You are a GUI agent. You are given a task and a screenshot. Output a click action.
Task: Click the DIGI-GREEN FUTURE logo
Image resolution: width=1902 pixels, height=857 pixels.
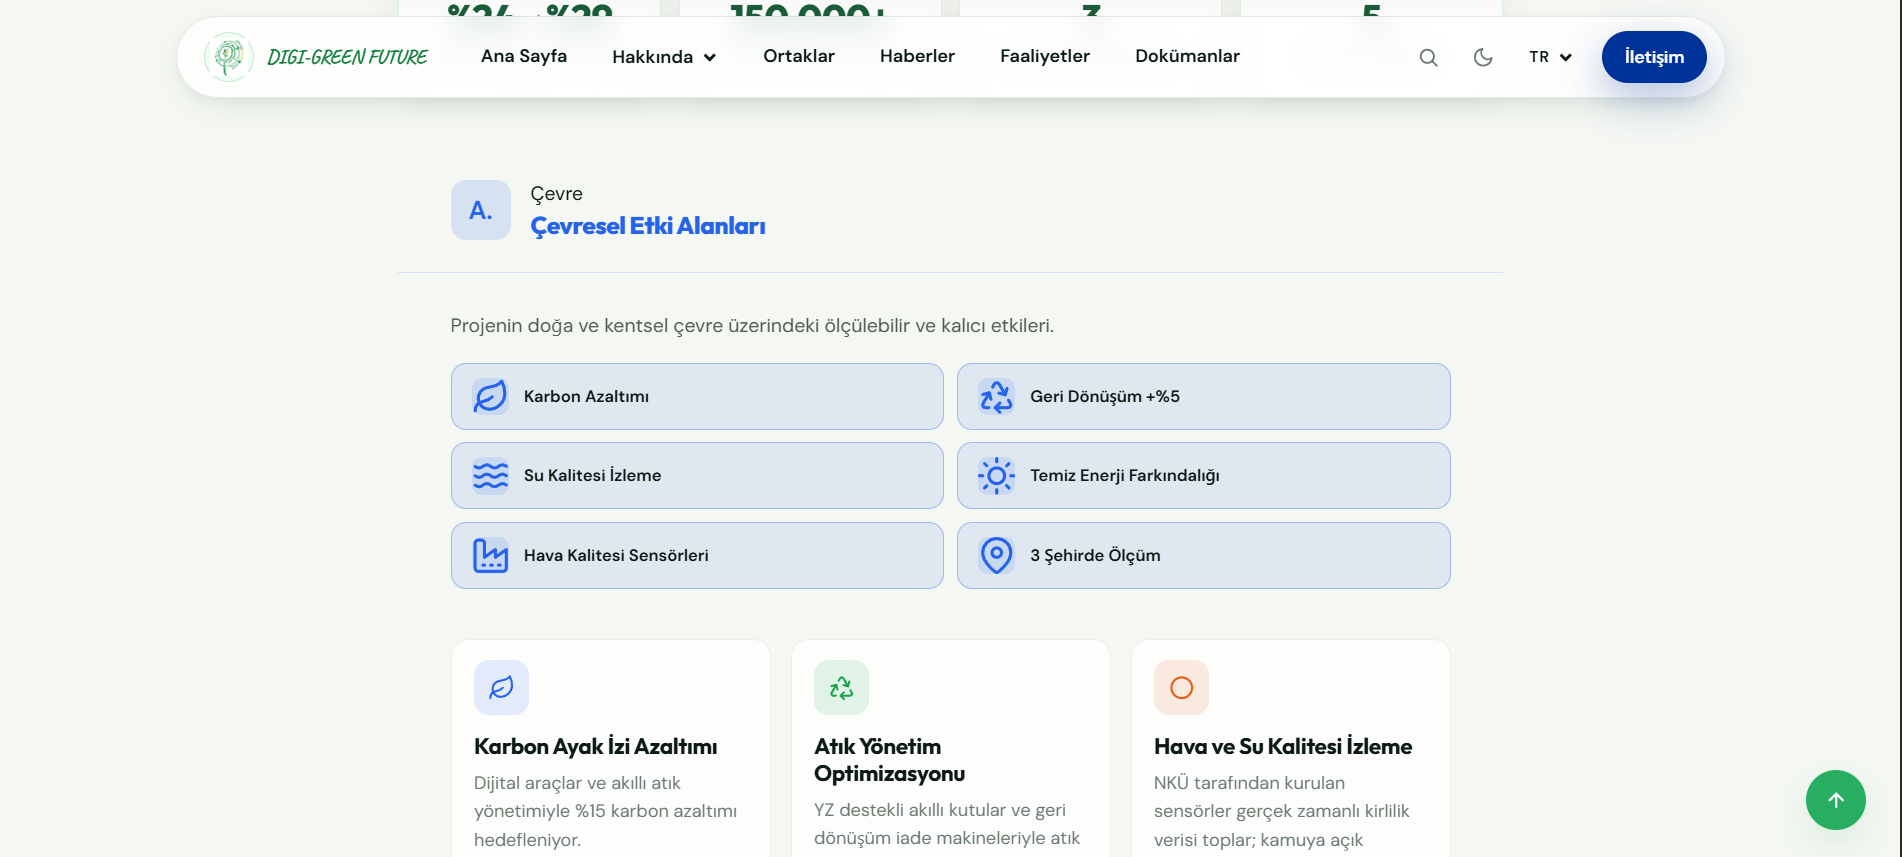(316, 57)
